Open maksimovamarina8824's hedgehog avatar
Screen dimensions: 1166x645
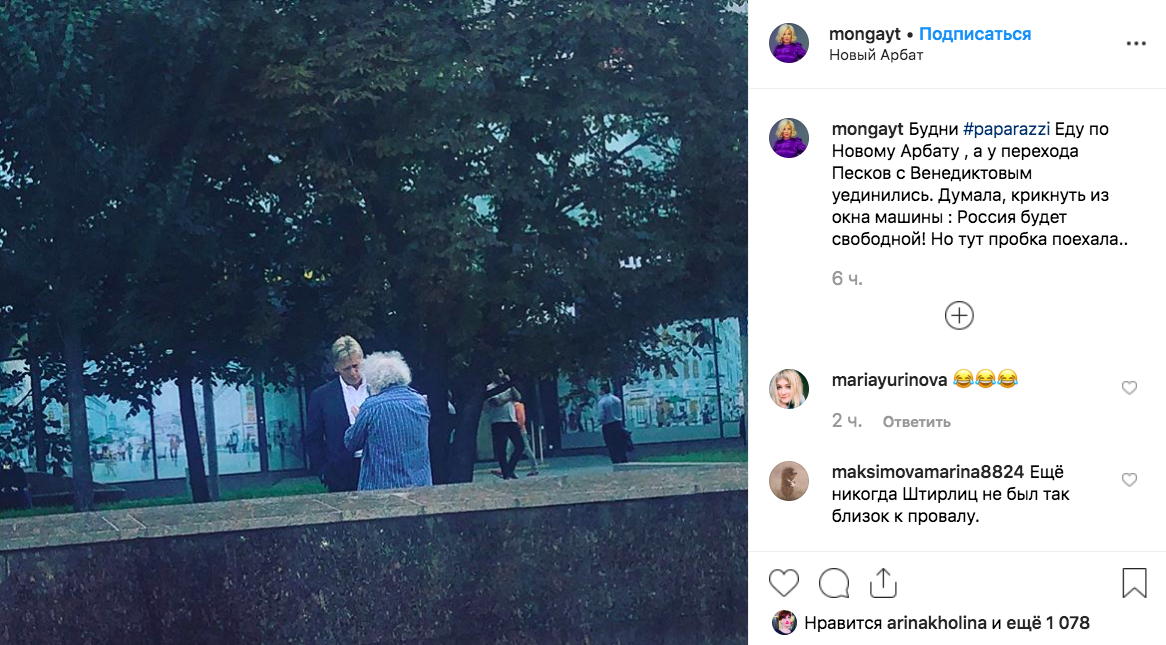coord(788,481)
